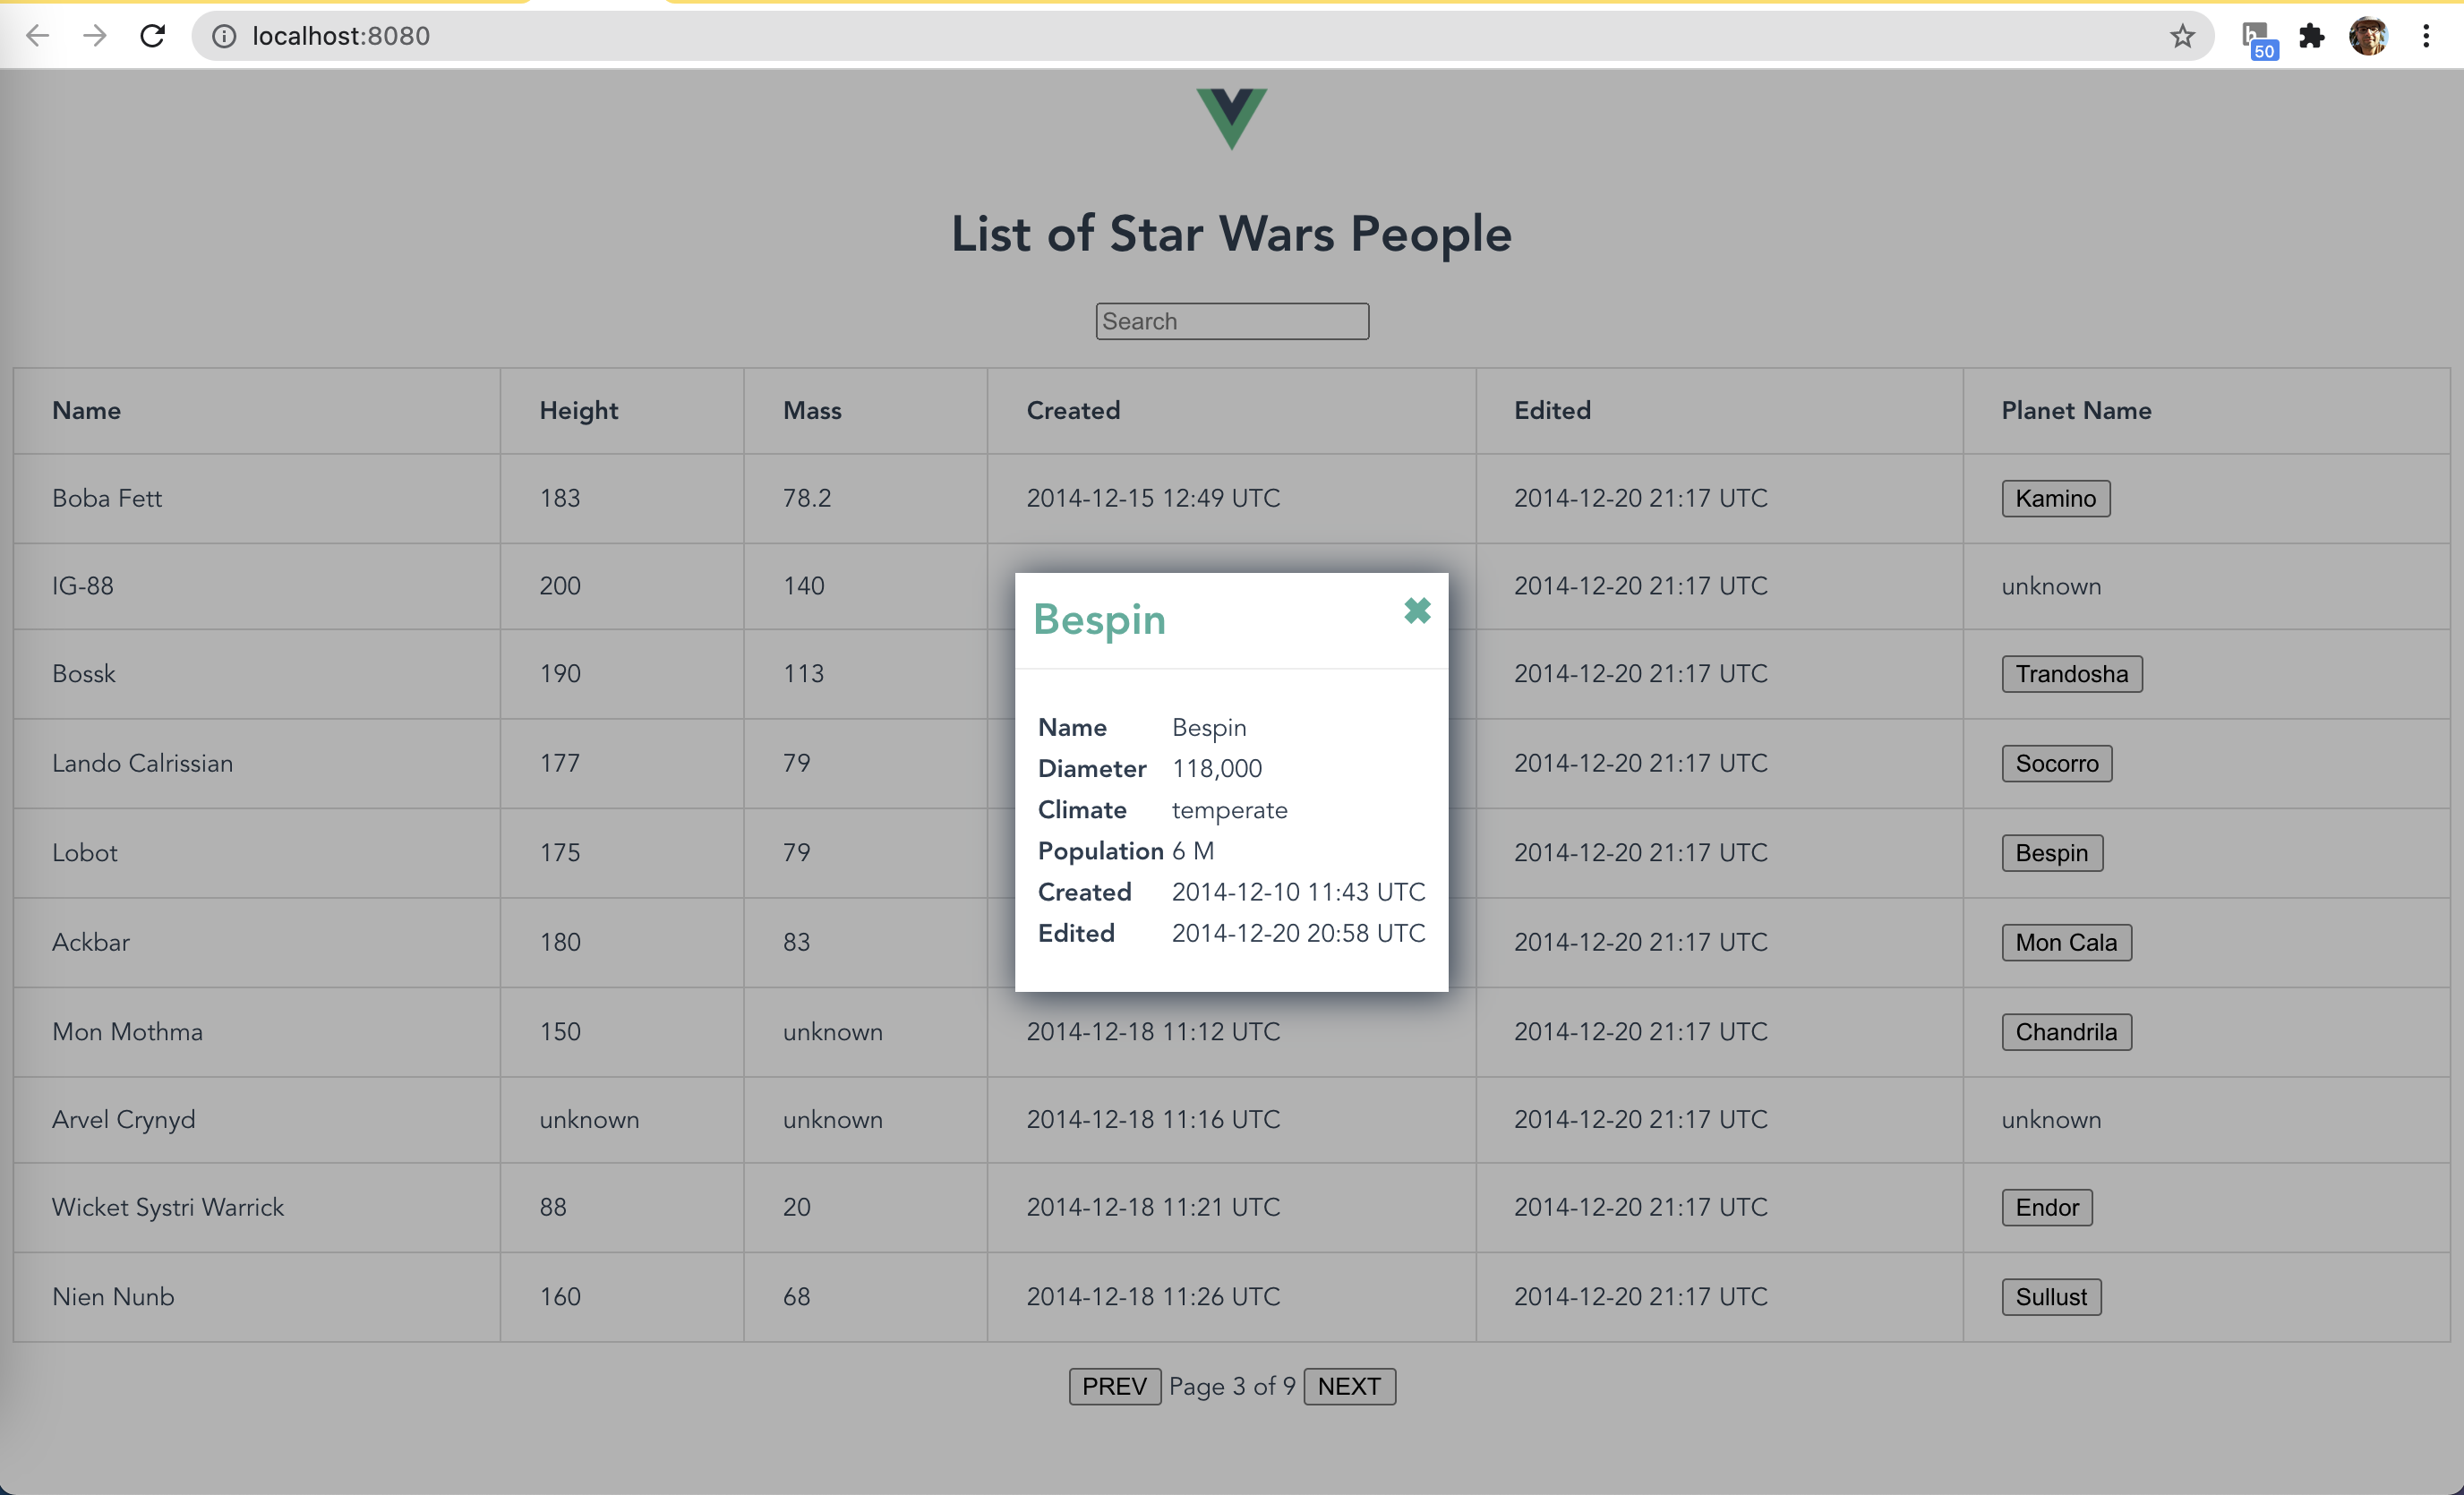2464x1495 pixels.
Task: Click the Endor planet button
Action: coord(2046,1207)
